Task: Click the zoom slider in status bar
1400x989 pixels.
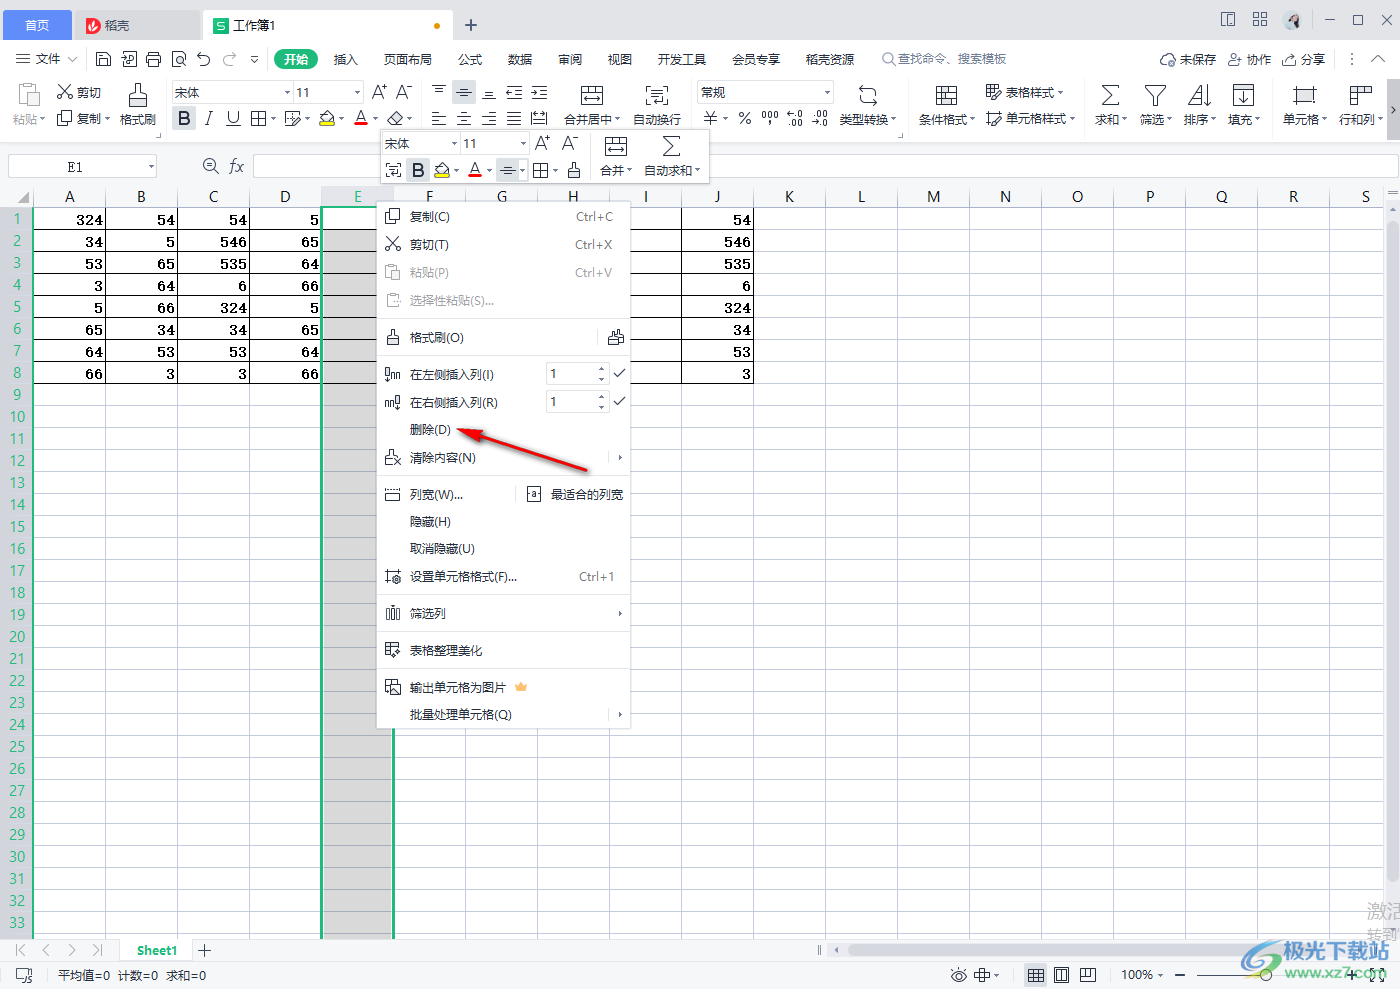Action: [1266, 975]
